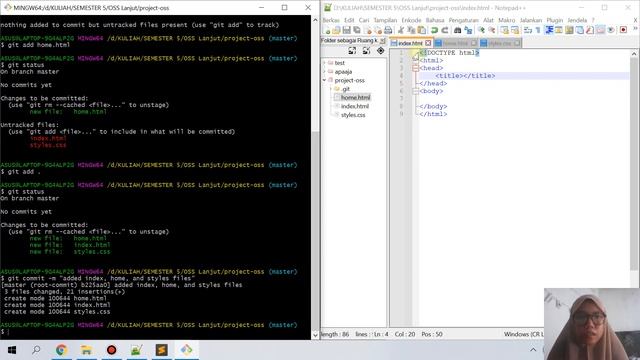Open the Replace dialog toolbar icon
640x360 pixels.
(468, 30)
